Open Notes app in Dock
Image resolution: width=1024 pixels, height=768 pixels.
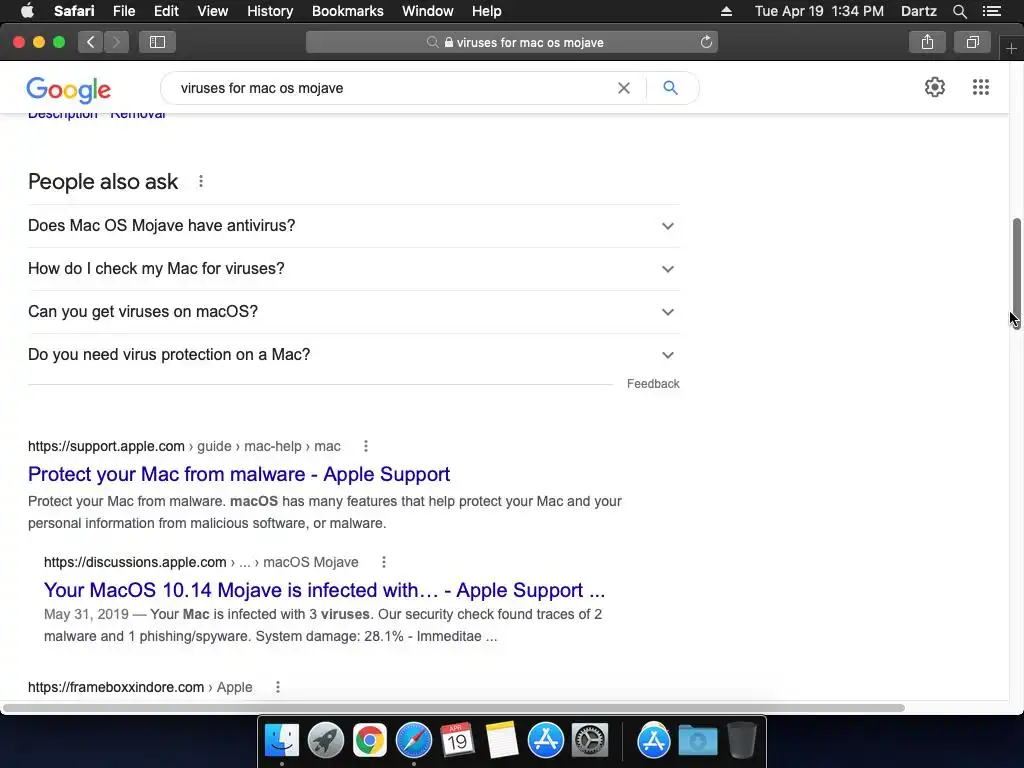coord(502,741)
